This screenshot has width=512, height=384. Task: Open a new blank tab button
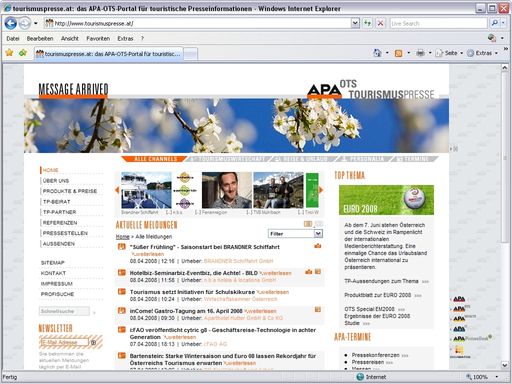coord(190,54)
